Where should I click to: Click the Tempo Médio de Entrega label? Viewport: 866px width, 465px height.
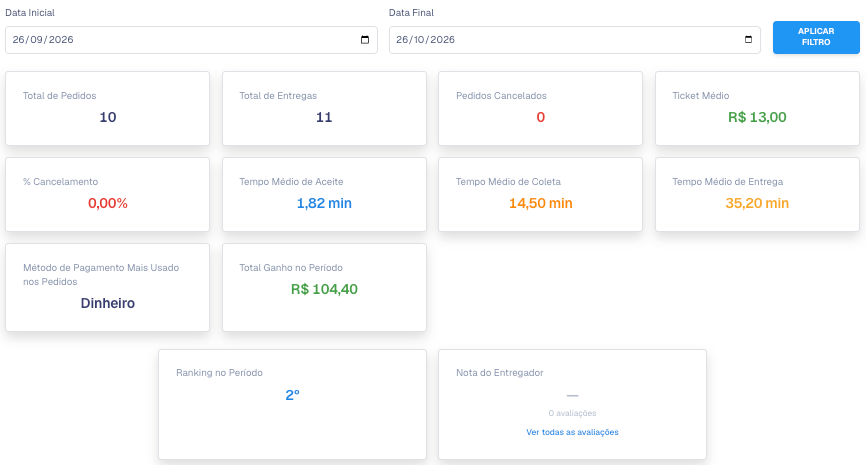727,182
